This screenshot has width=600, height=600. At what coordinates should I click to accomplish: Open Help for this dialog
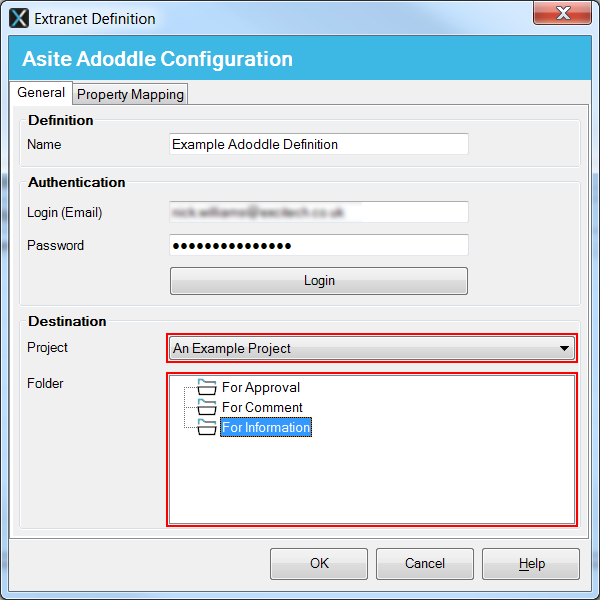point(531,564)
